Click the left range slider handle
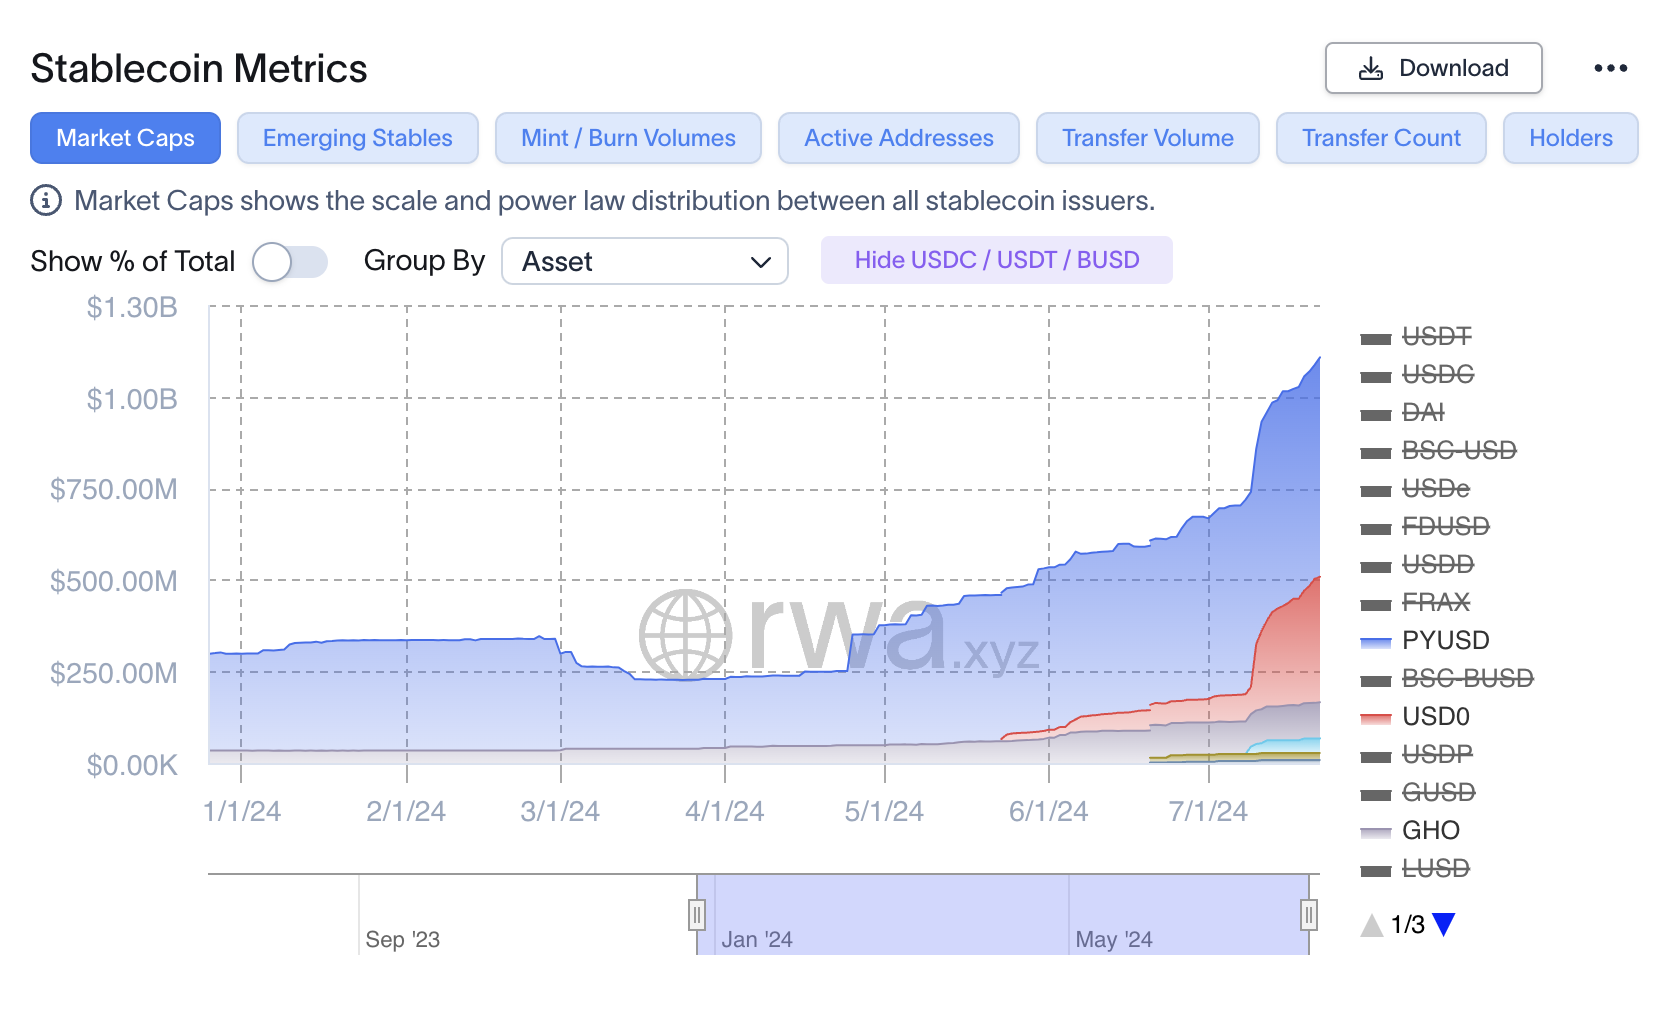1678x1018 pixels. (x=697, y=914)
